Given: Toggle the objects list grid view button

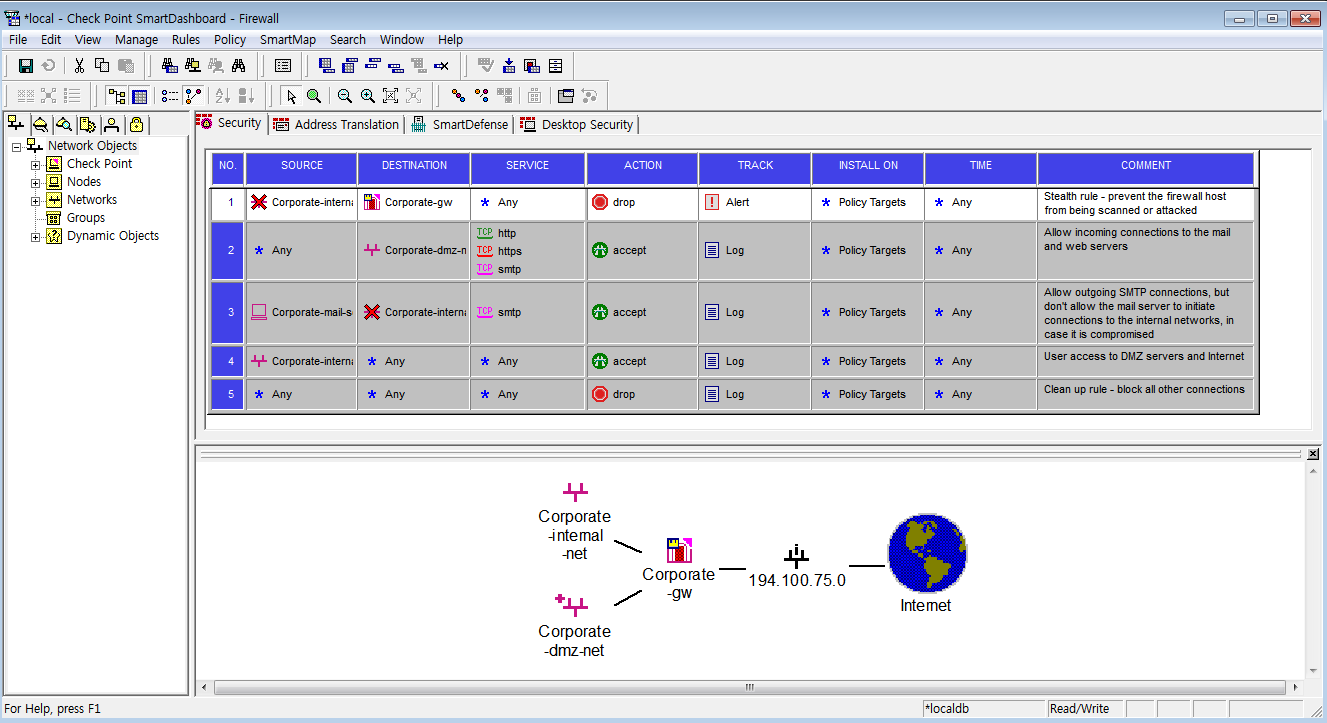Looking at the screenshot, I should 140,96.
